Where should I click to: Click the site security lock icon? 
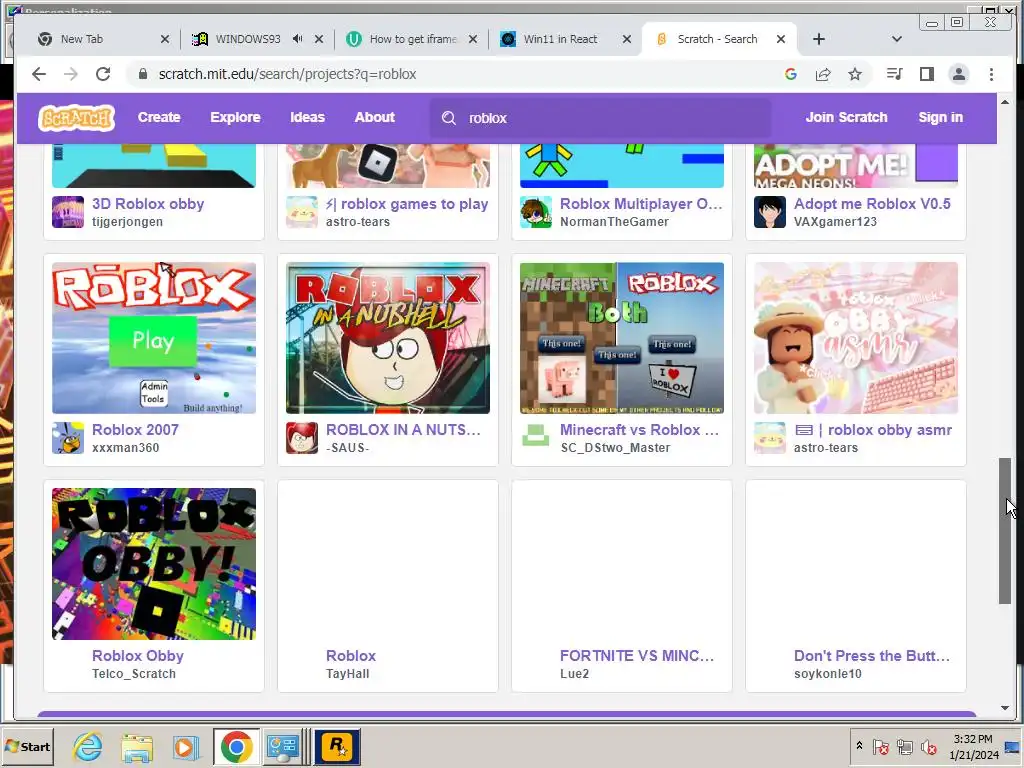(143, 74)
